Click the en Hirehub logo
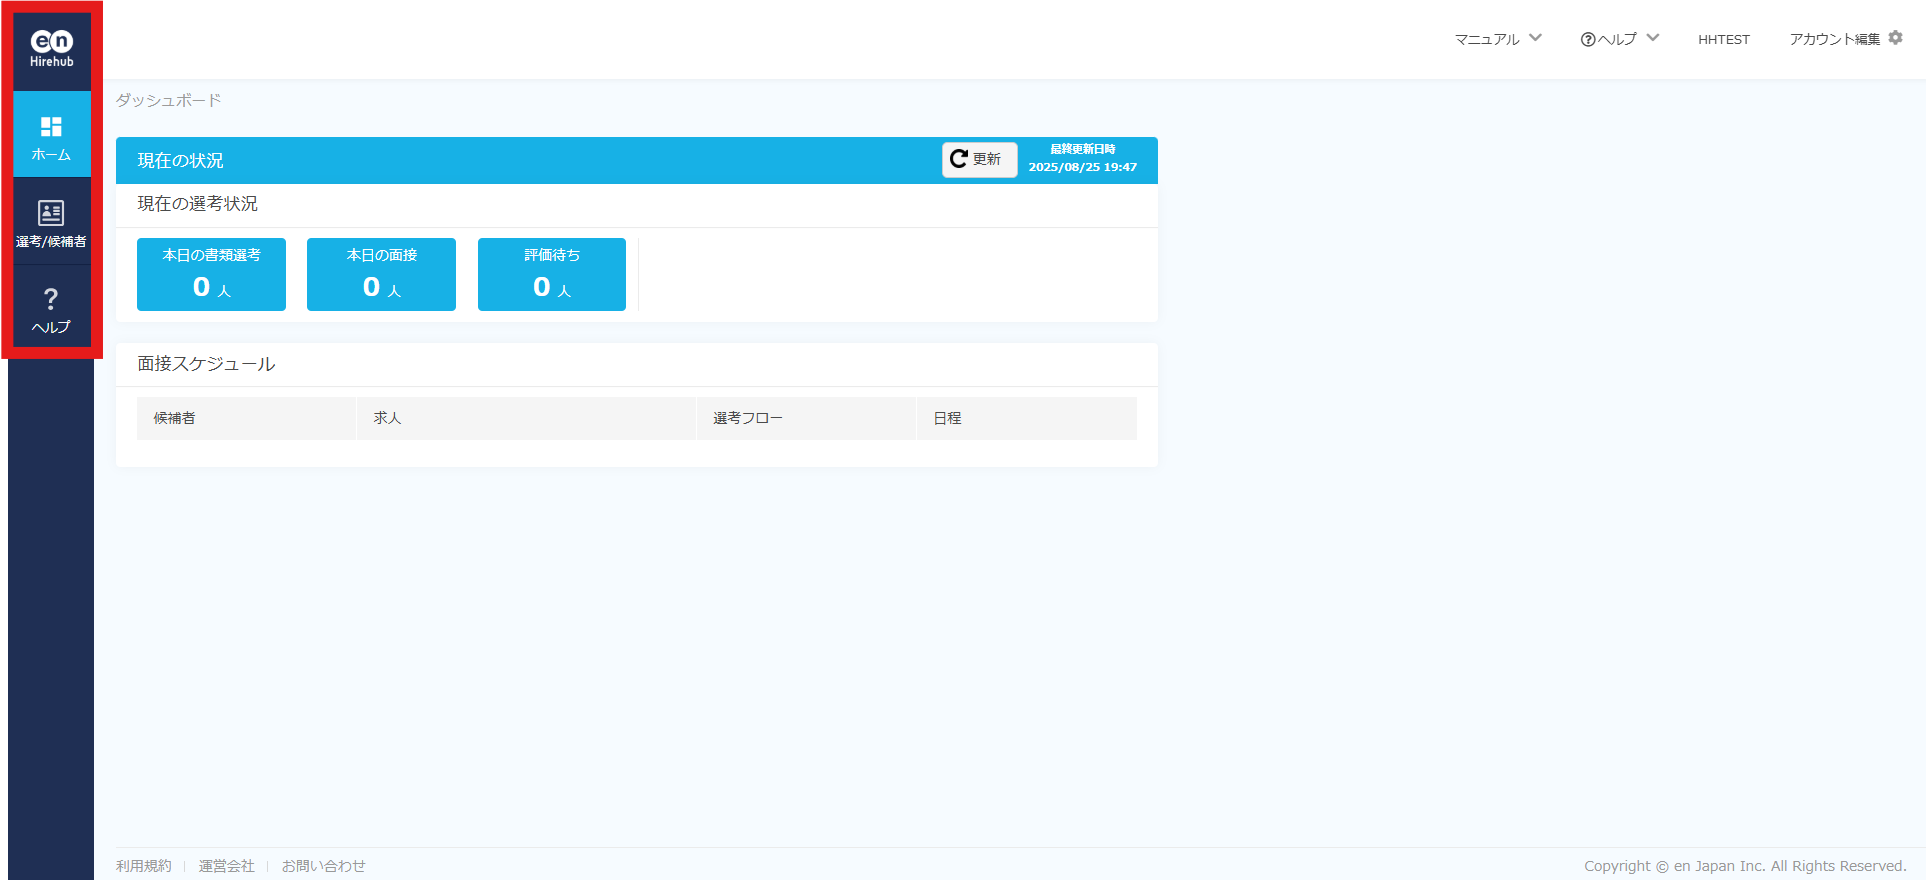 click(x=51, y=48)
